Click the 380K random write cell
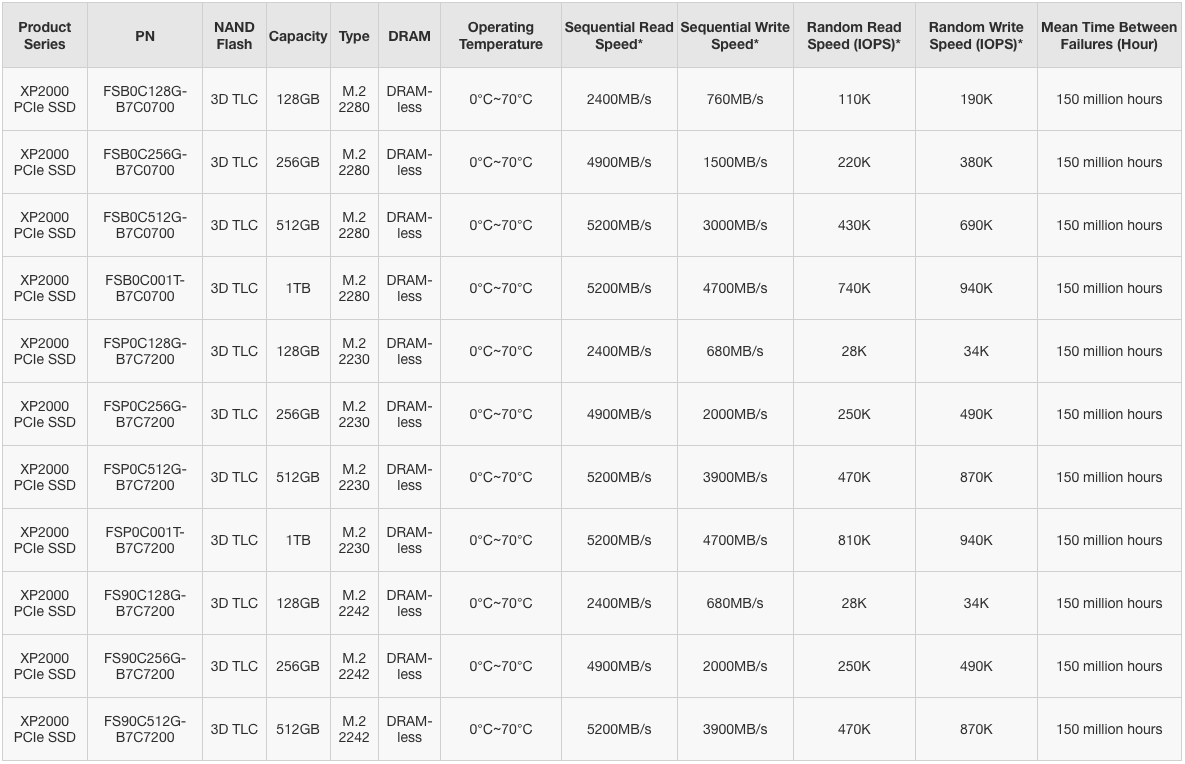The width and height of the screenshot is (1185, 764). pos(976,162)
